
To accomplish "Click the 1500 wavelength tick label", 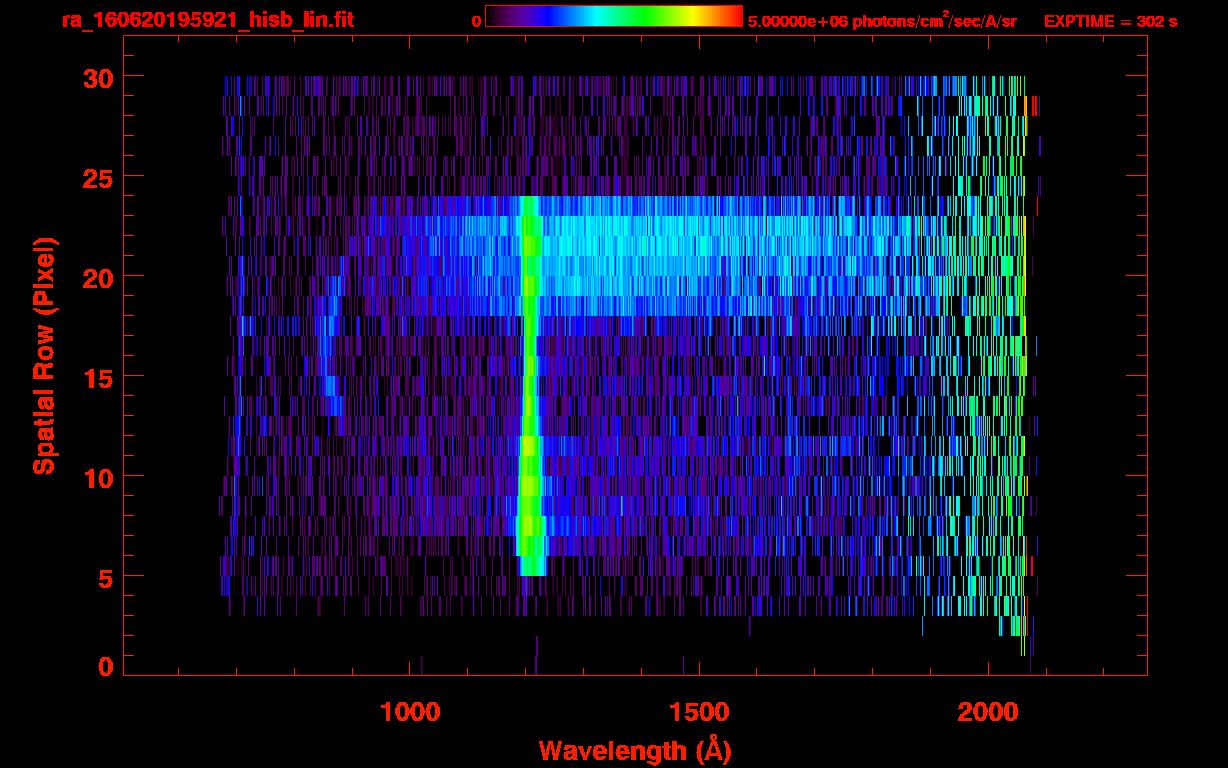I will (698, 712).
